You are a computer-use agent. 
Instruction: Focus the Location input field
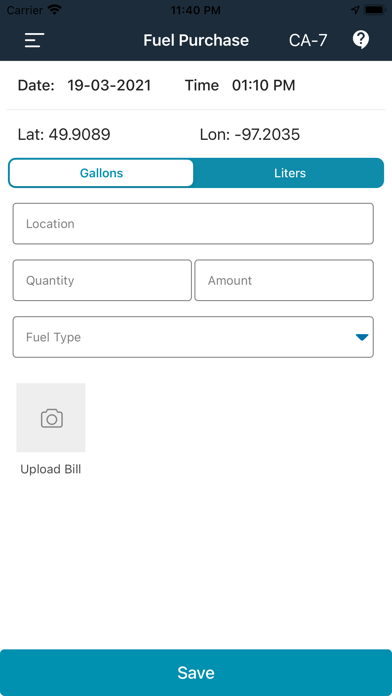[x=193, y=224]
